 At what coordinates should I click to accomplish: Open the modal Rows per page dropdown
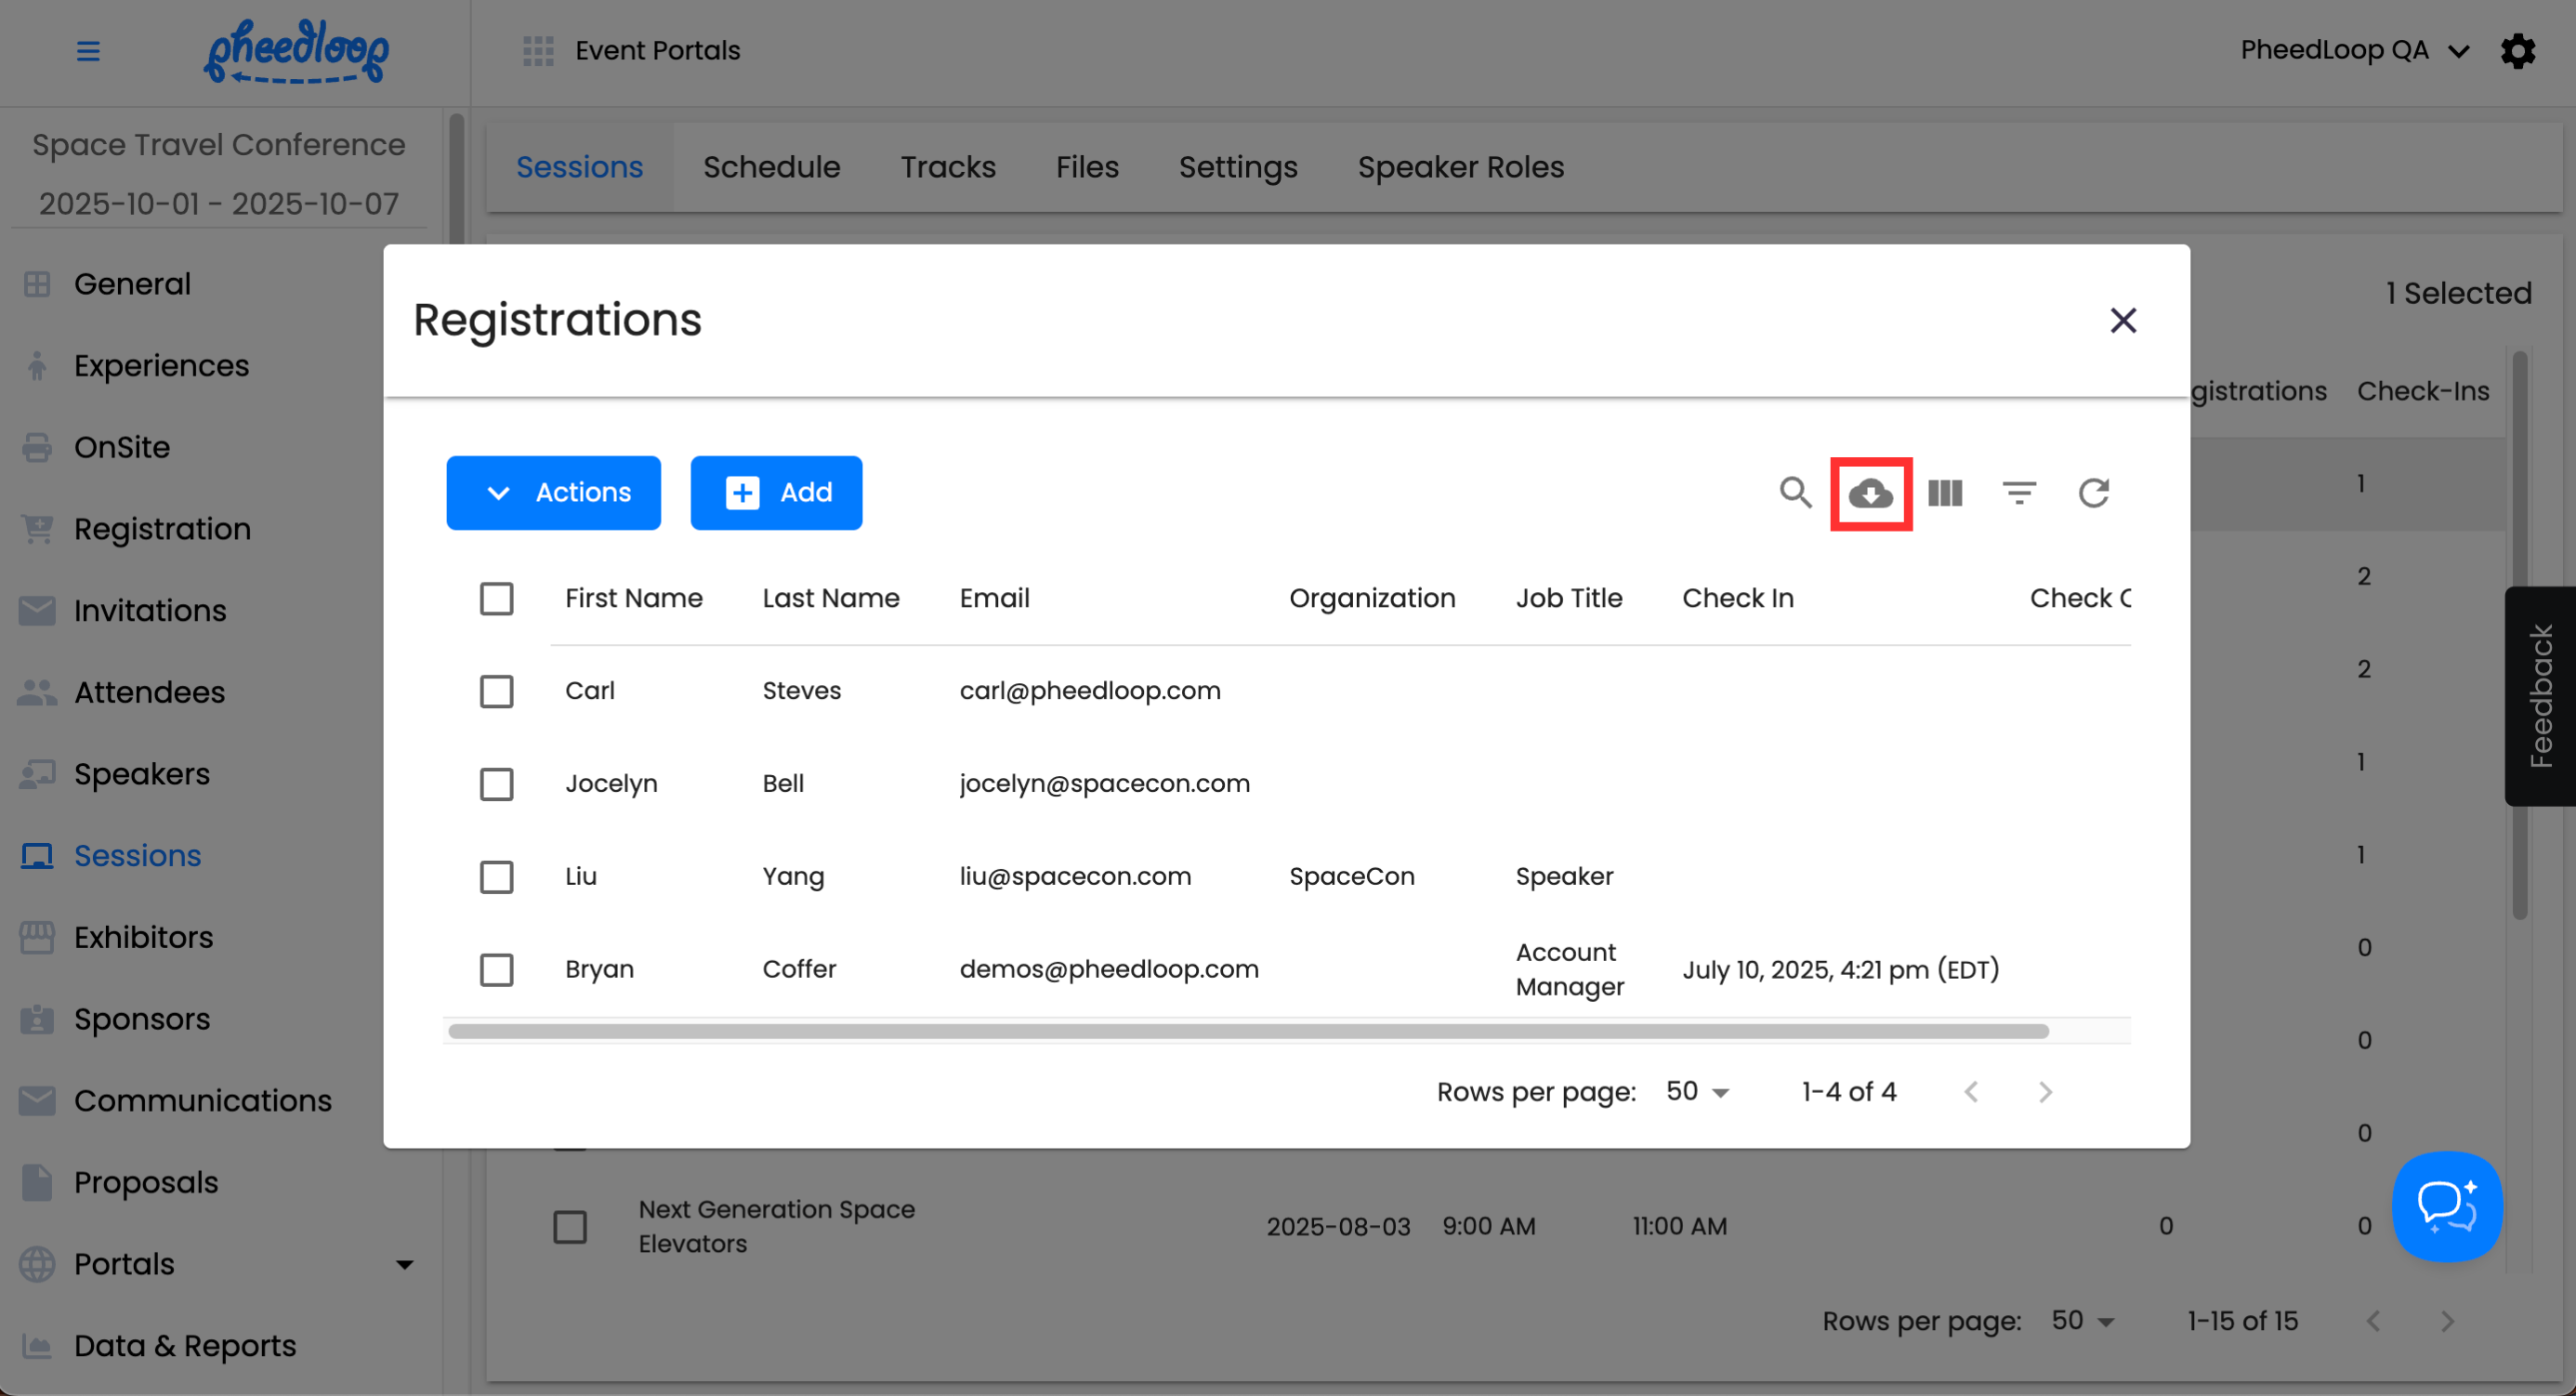[1697, 1091]
